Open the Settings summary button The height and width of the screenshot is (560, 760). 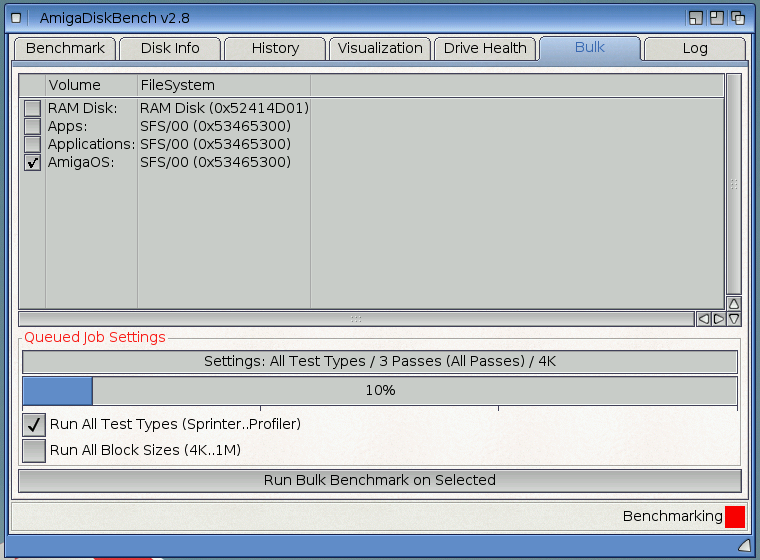380,361
